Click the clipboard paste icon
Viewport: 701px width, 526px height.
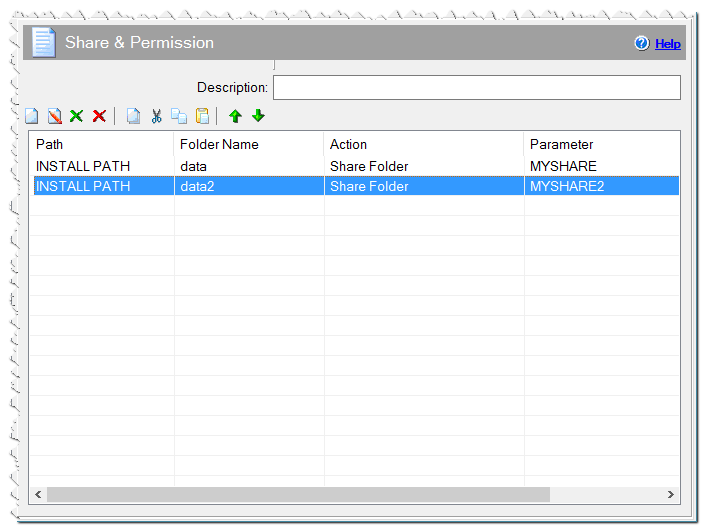coord(203,116)
